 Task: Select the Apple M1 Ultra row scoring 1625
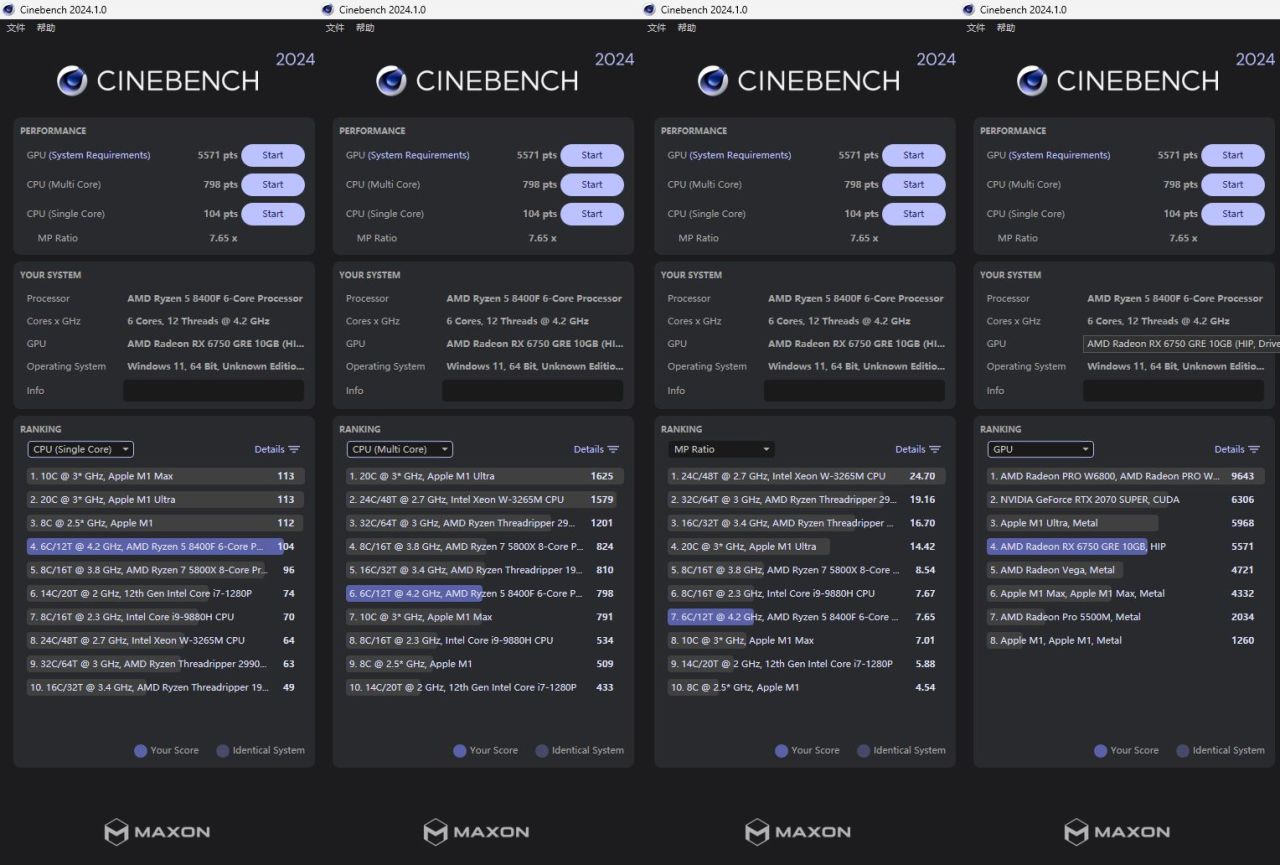[484, 477]
